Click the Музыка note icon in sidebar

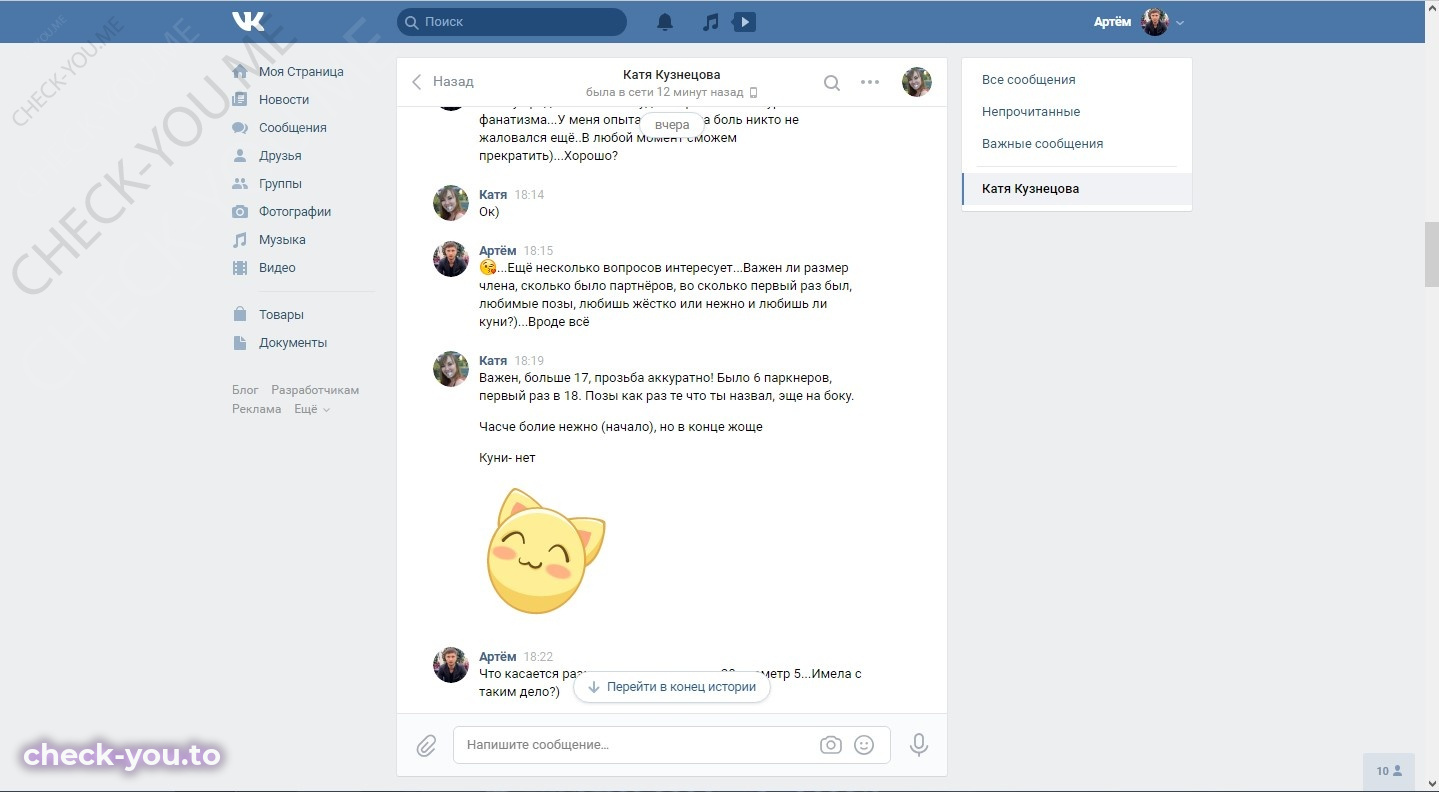coord(240,240)
